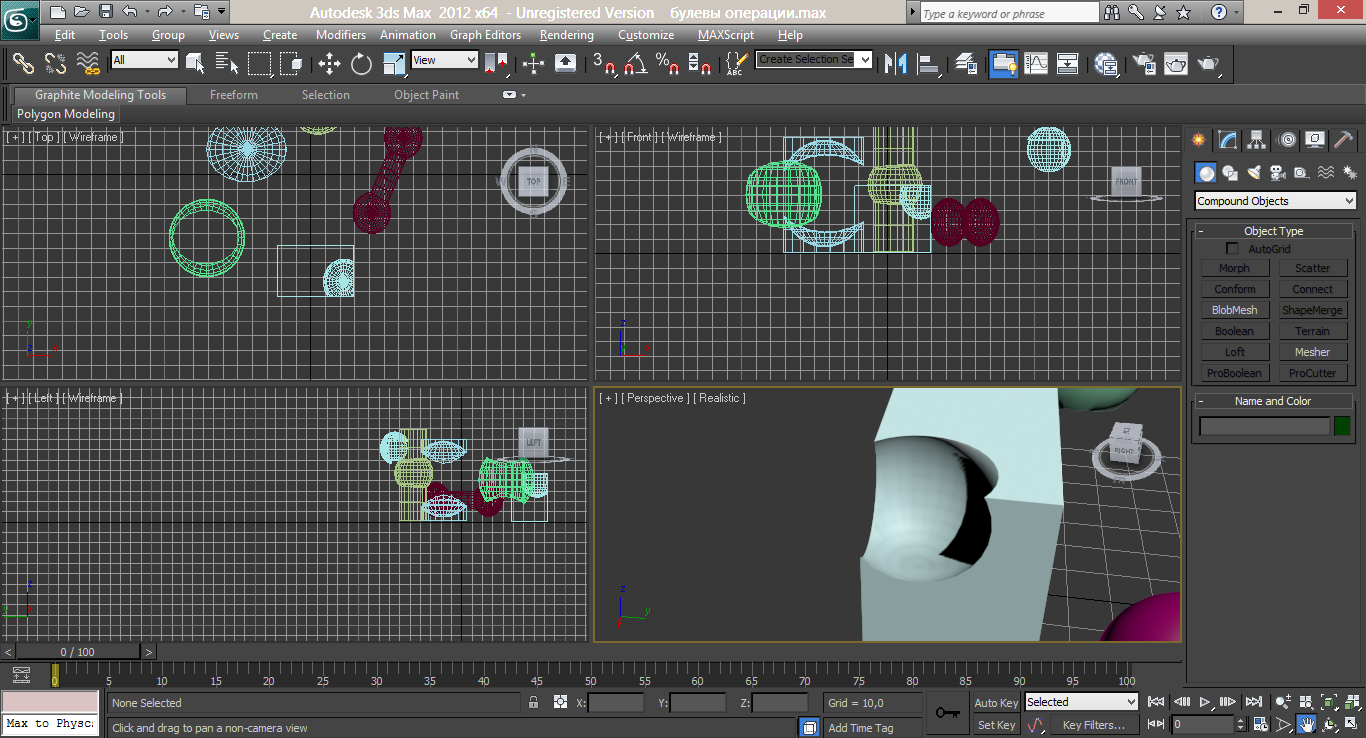This screenshot has width=1366, height=738.
Task: Click the ShapeMerge button
Action: [1313, 310]
